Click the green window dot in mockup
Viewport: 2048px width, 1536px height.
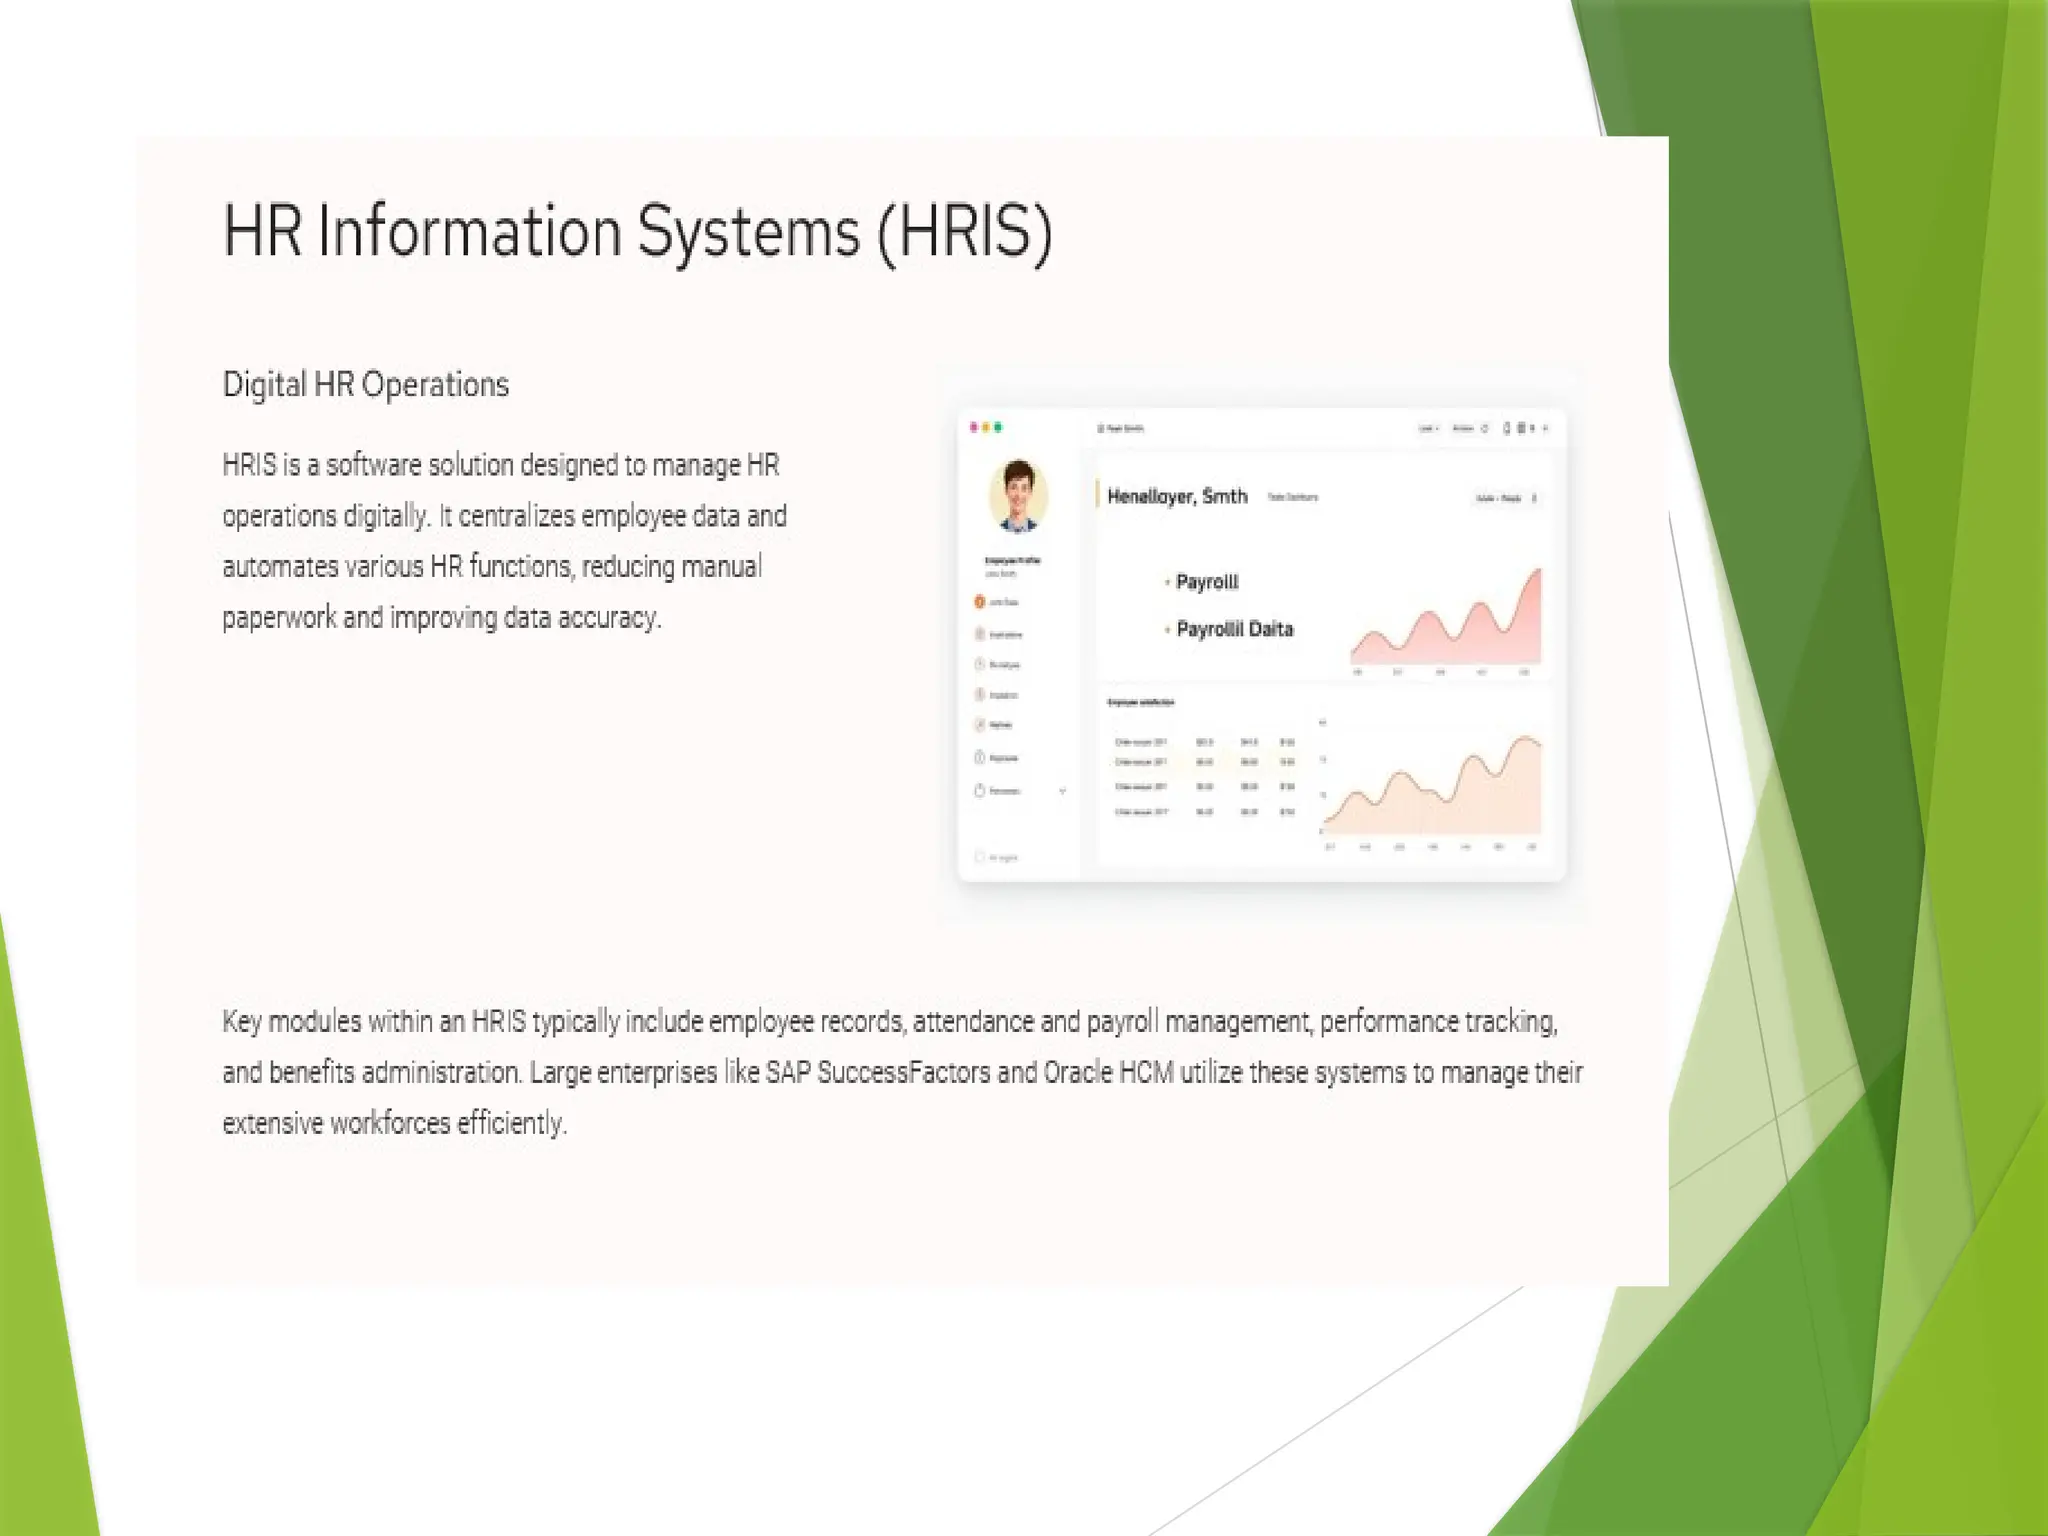[998, 427]
